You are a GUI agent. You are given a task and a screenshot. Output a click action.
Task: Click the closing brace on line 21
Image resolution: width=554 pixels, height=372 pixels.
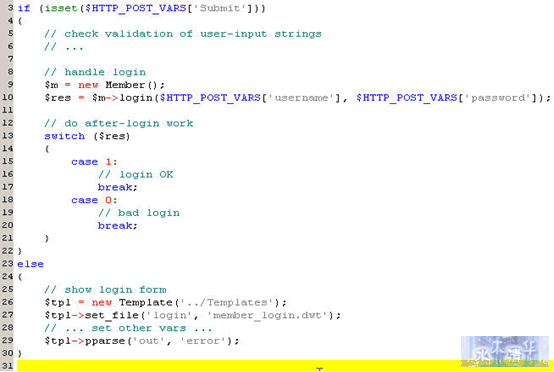pos(47,238)
